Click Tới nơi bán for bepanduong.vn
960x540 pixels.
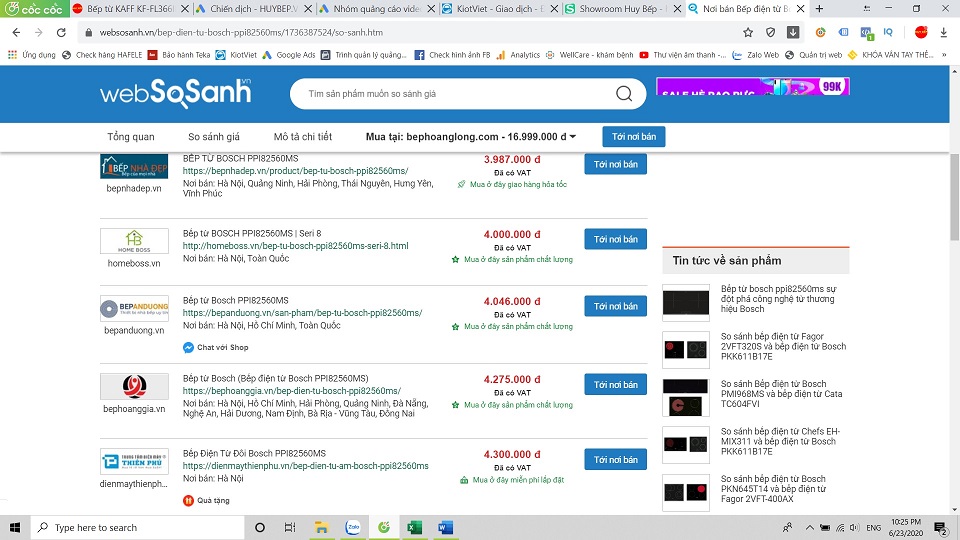tap(615, 306)
